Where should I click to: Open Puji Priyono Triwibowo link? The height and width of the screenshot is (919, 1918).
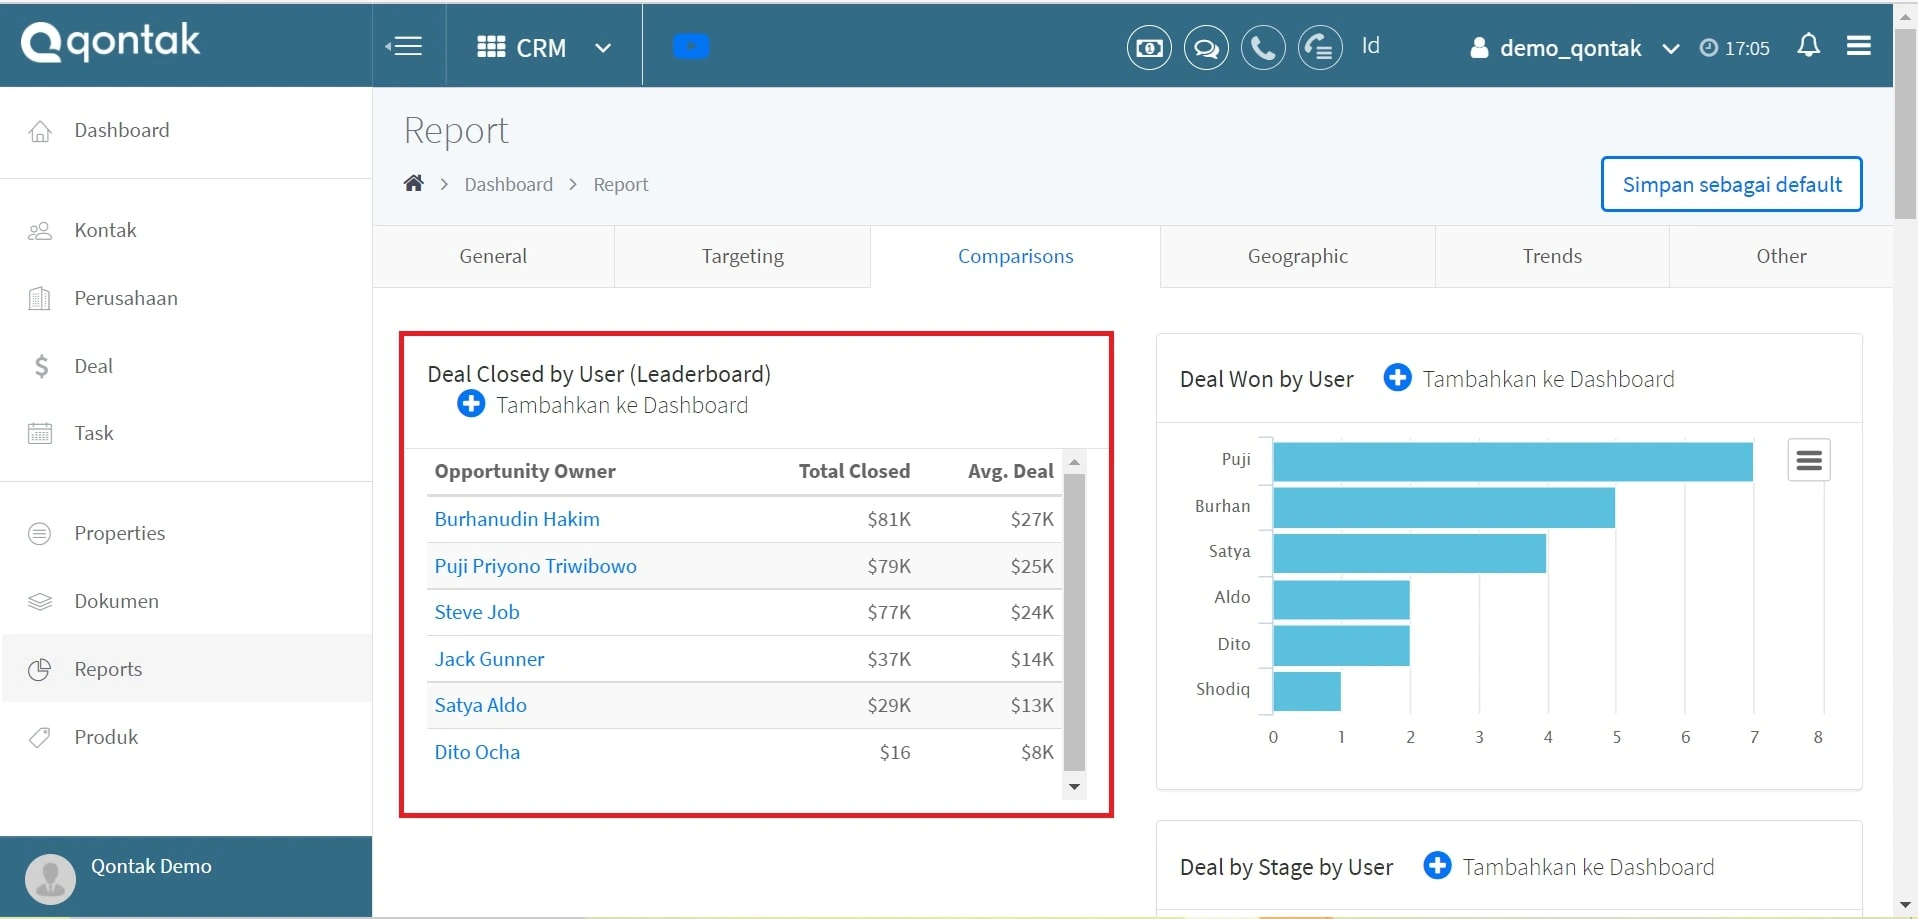(x=535, y=567)
